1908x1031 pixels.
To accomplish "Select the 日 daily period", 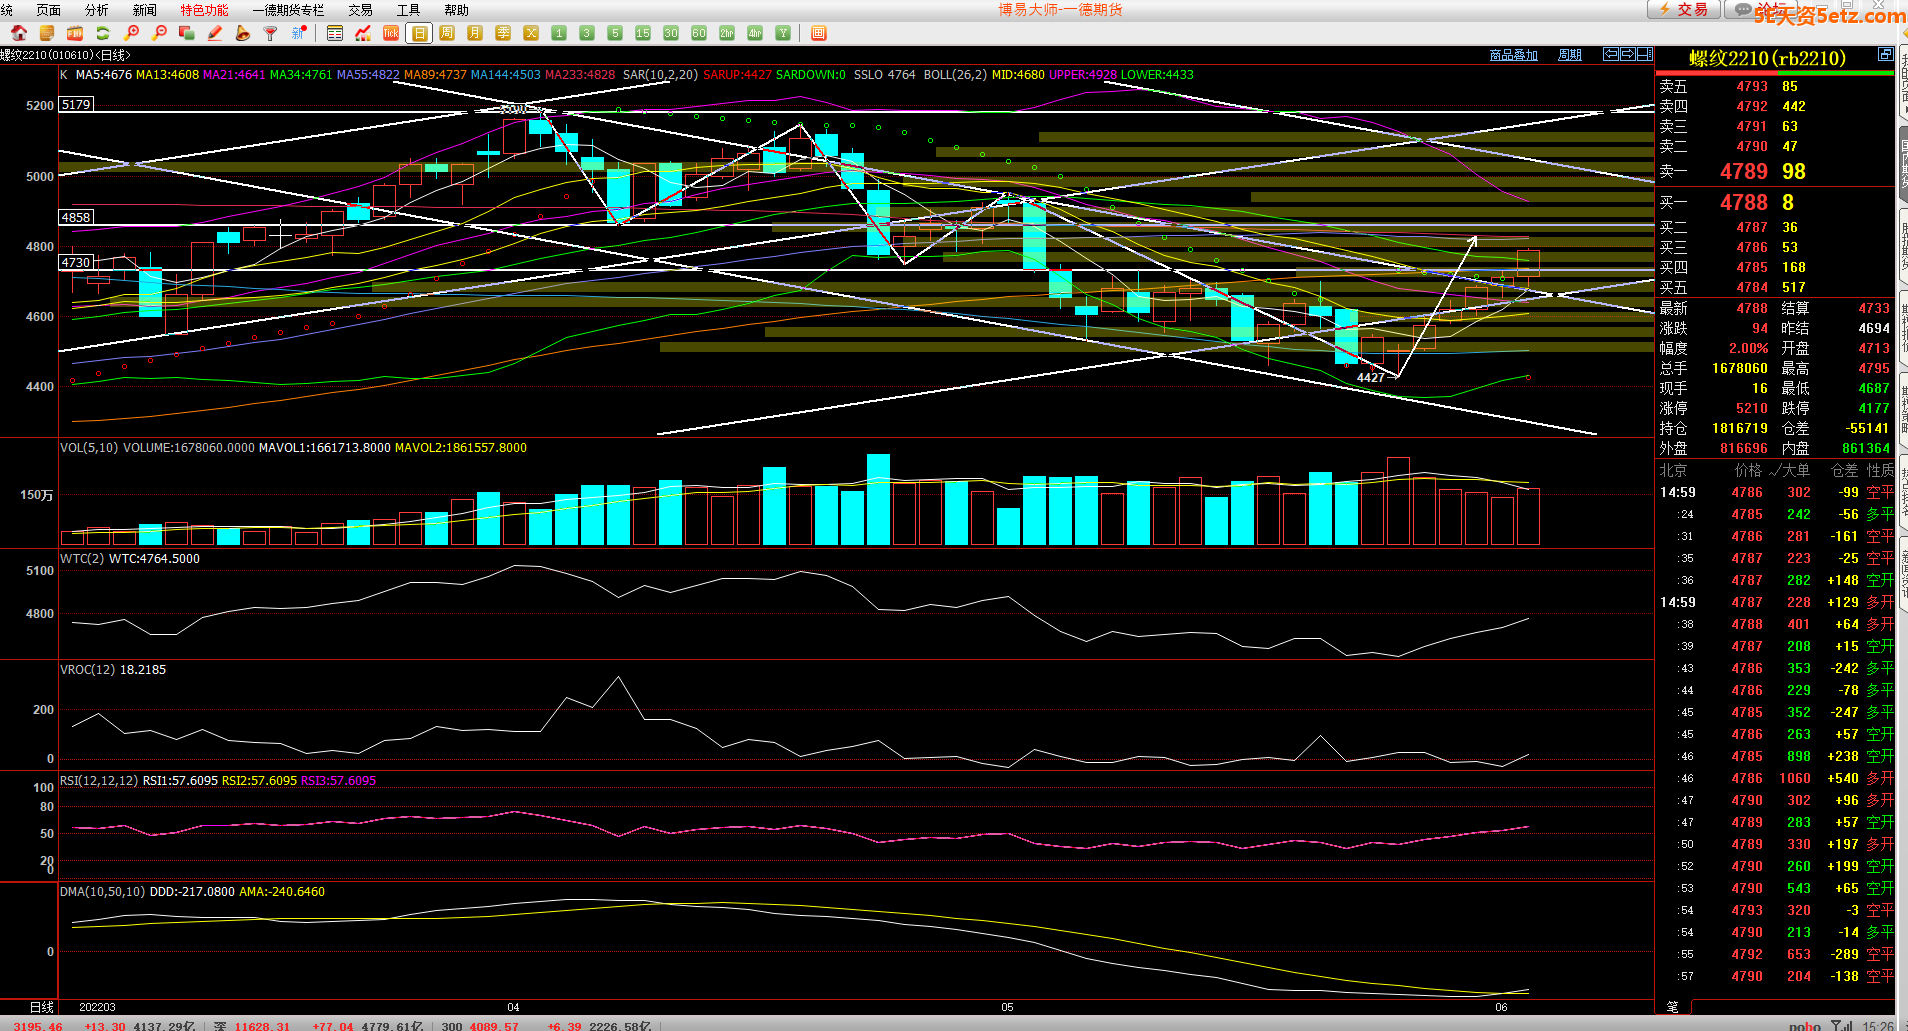I will [419, 33].
